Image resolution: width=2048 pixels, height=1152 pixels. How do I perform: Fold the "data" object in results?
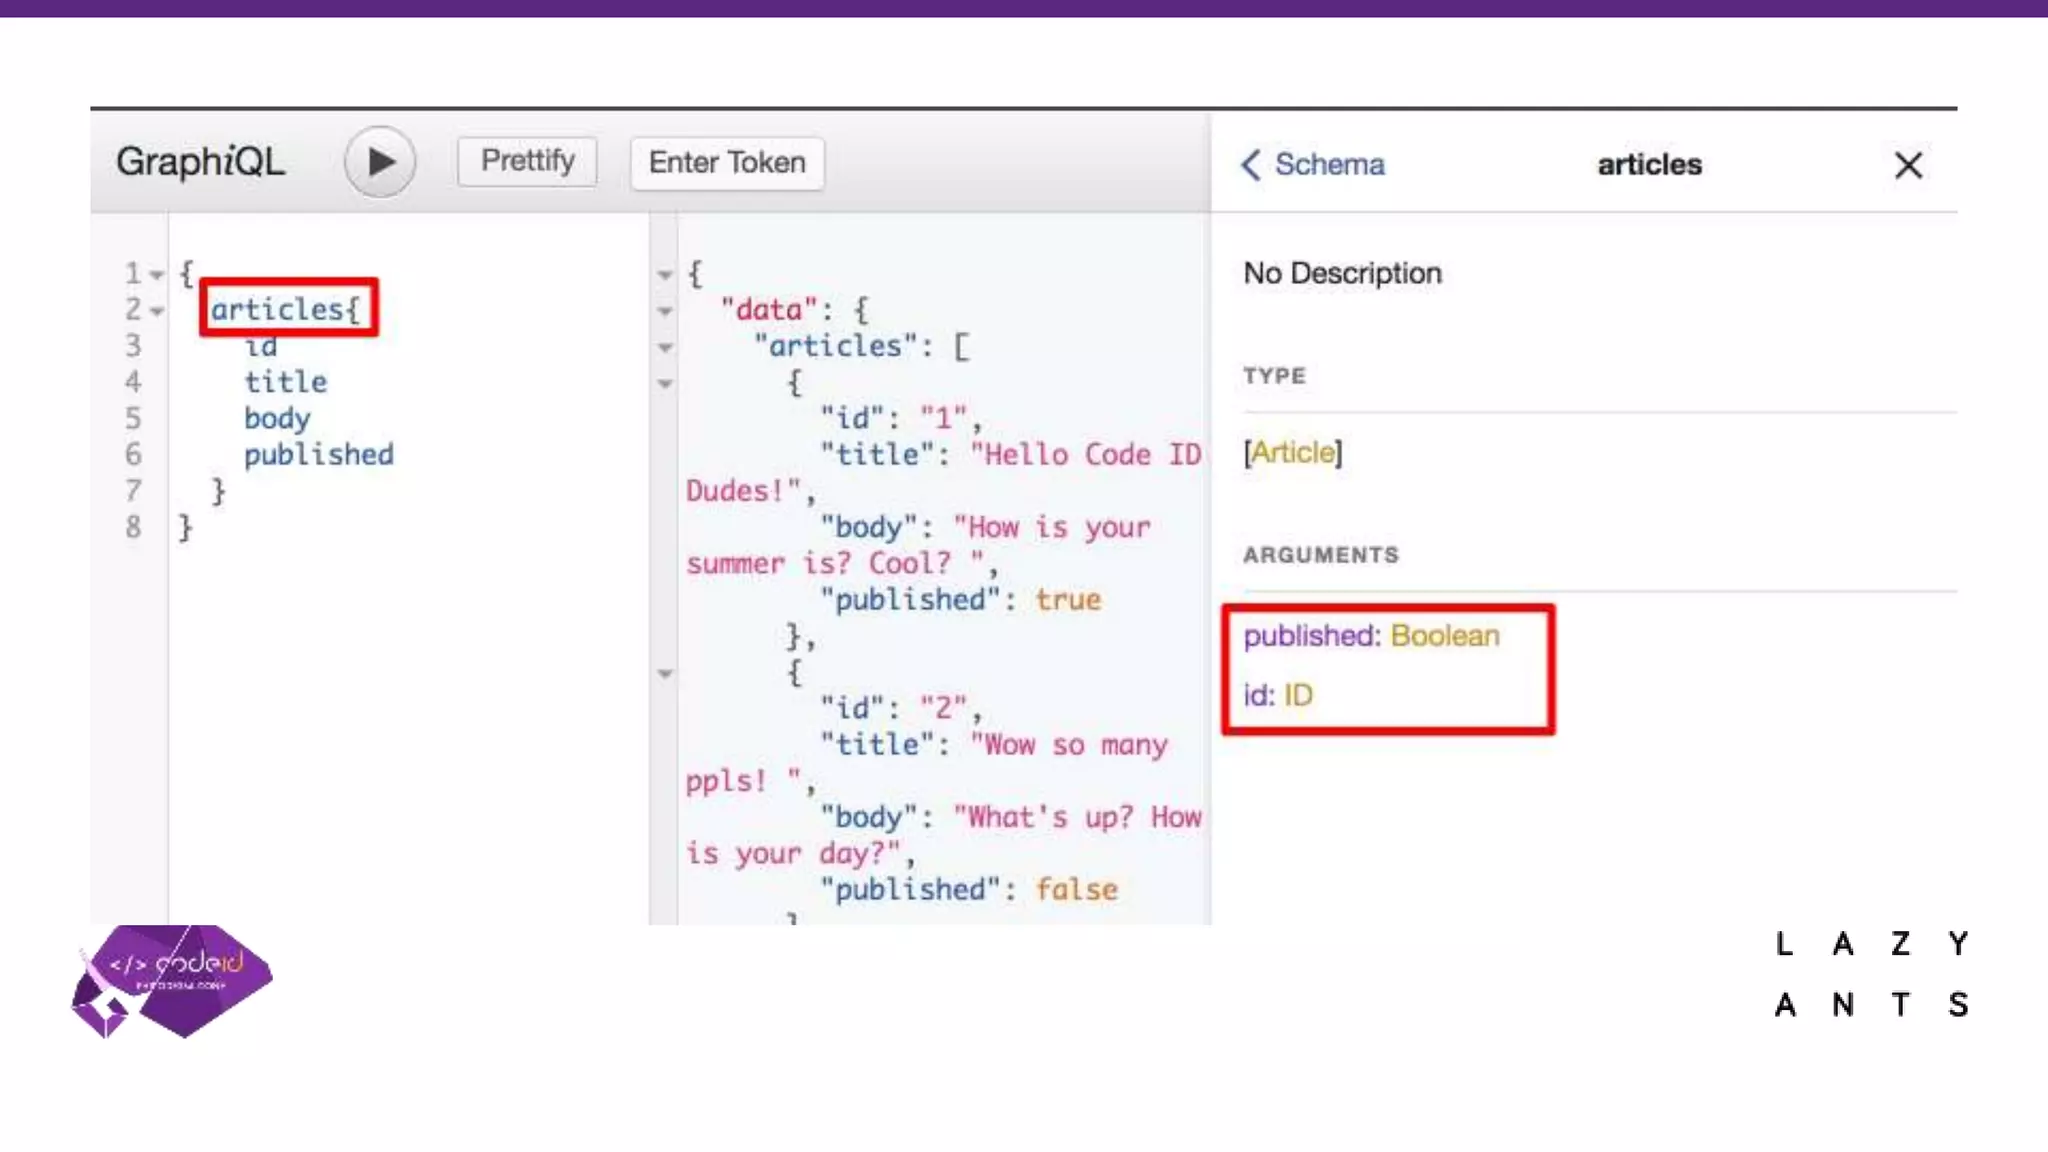tap(665, 311)
